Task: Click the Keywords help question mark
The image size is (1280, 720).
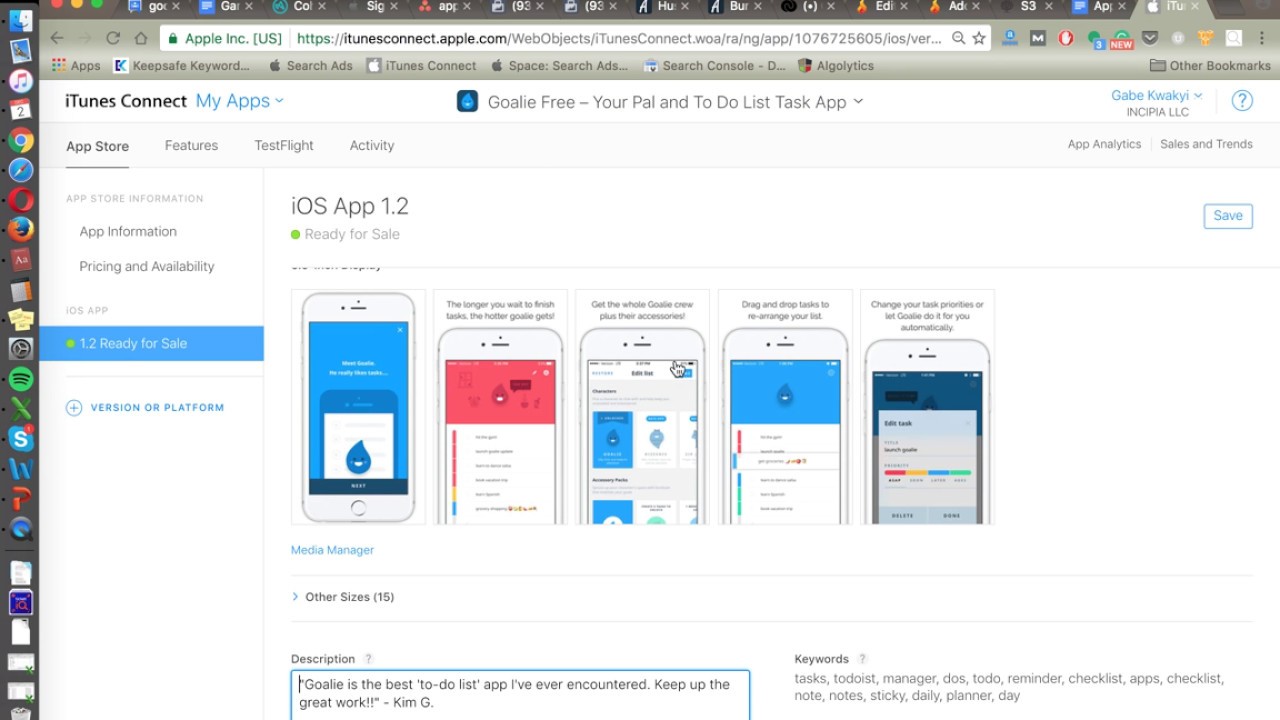Action: pos(862,659)
